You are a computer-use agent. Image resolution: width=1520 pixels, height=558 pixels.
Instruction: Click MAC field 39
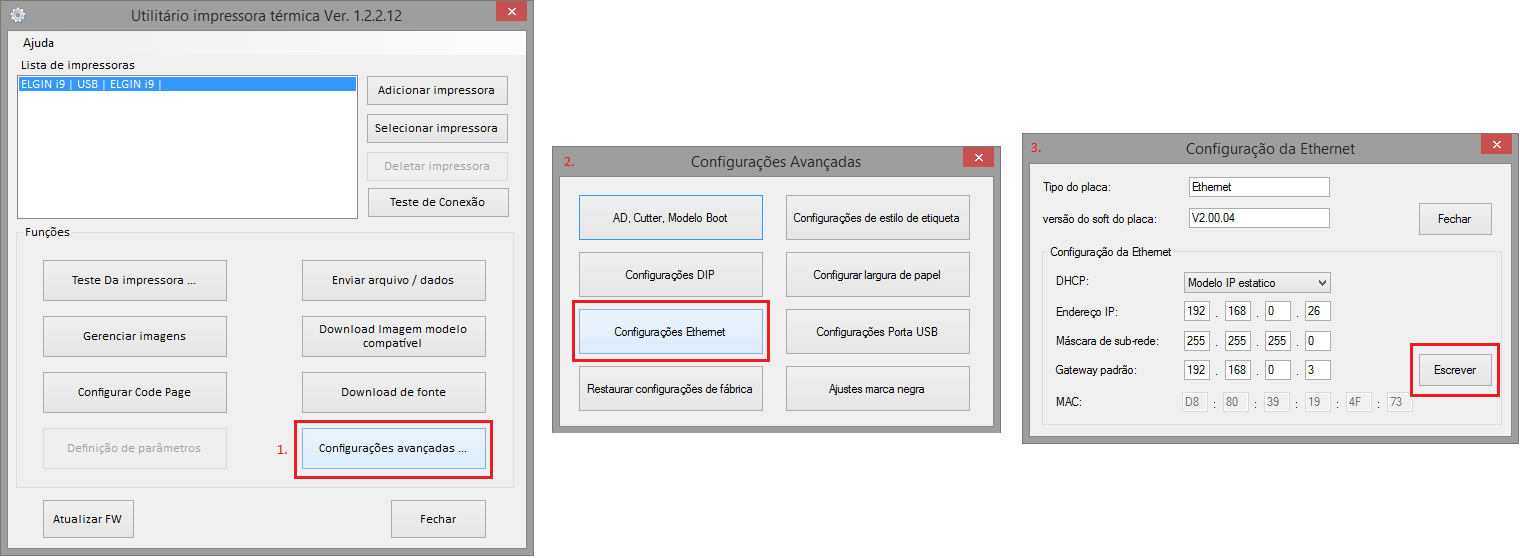(1277, 402)
